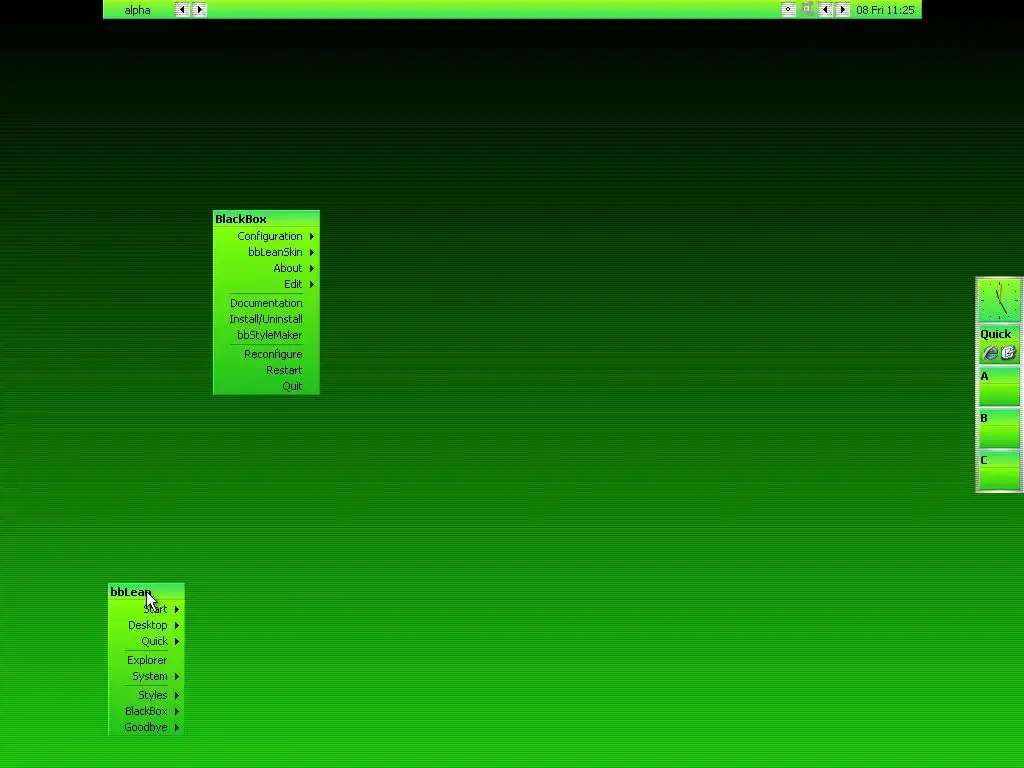The width and height of the screenshot is (1024, 768).
Task: Click the faded tray icon beside the circle button
Action: (807, 9)
